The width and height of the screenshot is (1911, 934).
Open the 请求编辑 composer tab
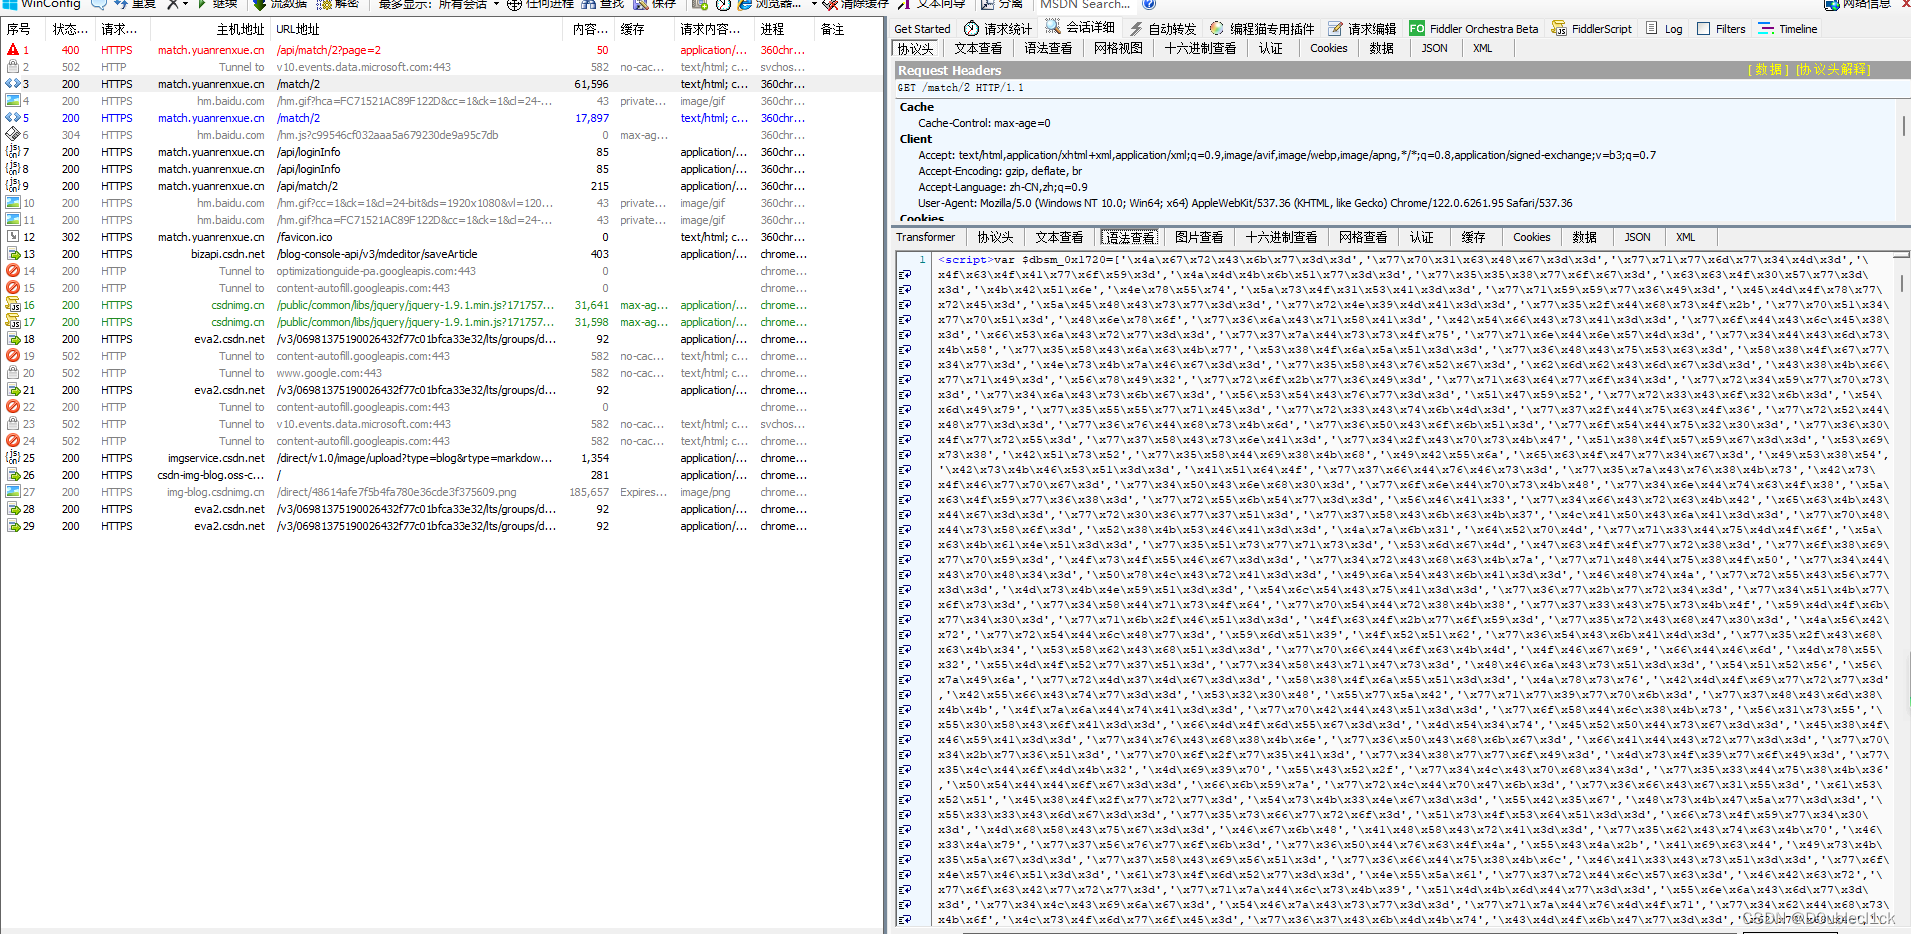tap(1362, 29)
